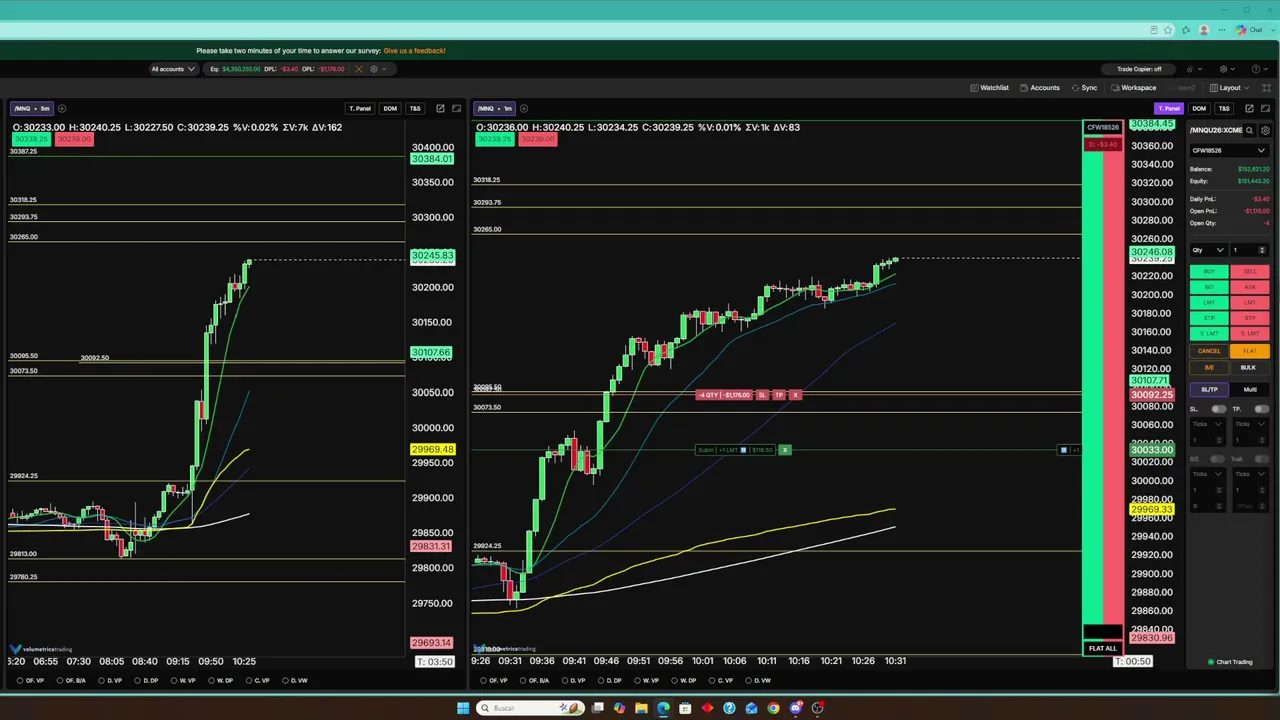Toggle the SL switch on
Image resolution: width=1280 pixels, height=720 pixels.
[x=1218, y=409]
